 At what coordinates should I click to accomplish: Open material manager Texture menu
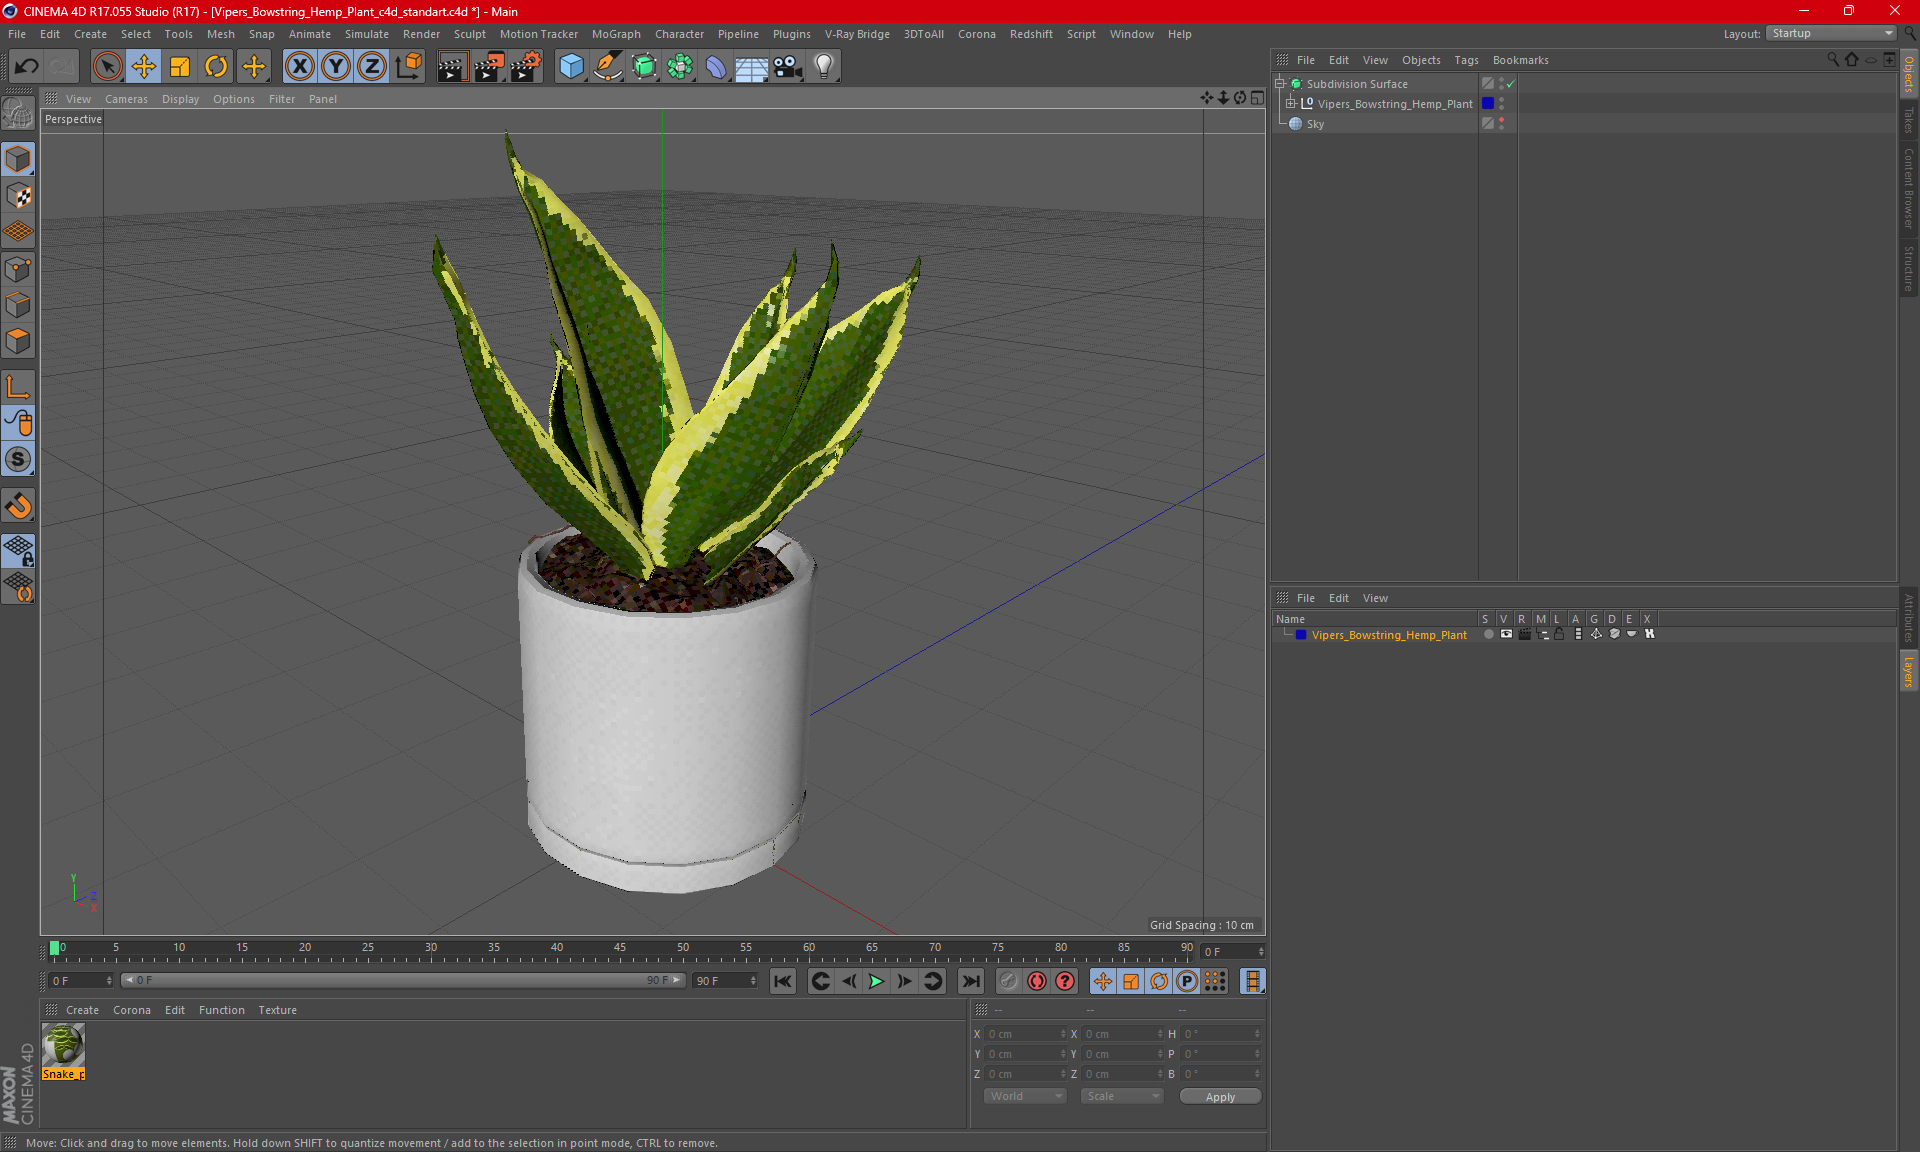pos(277,1010)
